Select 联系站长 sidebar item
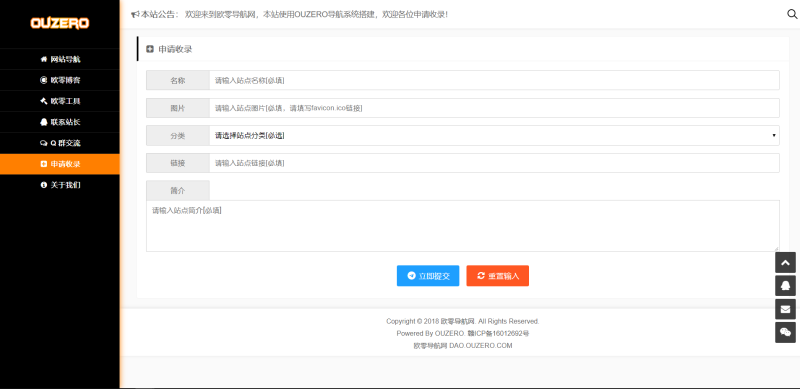This screenshot has width=800, height=389. (60, 122)
